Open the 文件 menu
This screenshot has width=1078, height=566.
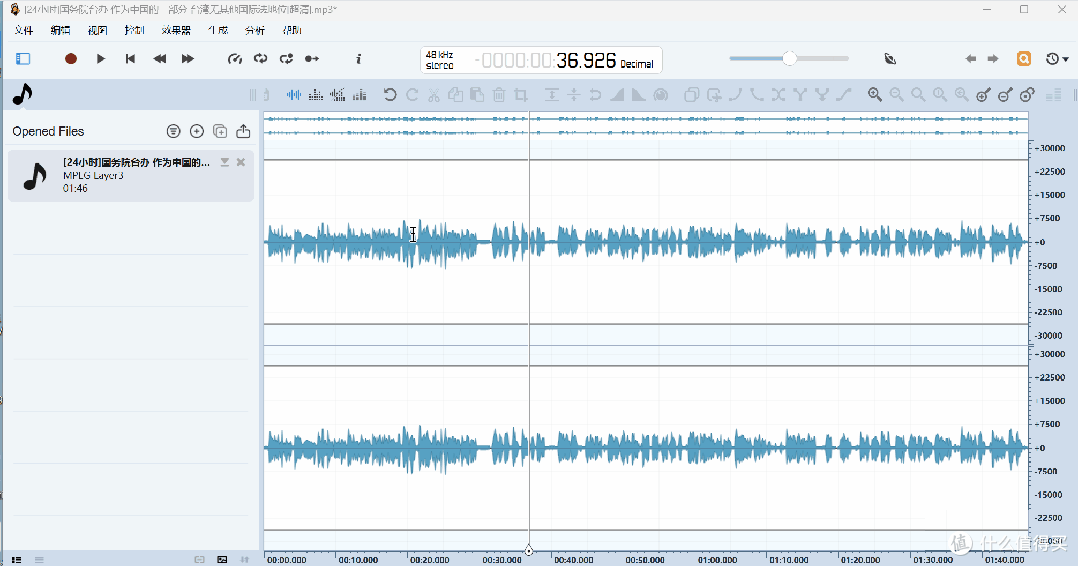tap(24, 30)
